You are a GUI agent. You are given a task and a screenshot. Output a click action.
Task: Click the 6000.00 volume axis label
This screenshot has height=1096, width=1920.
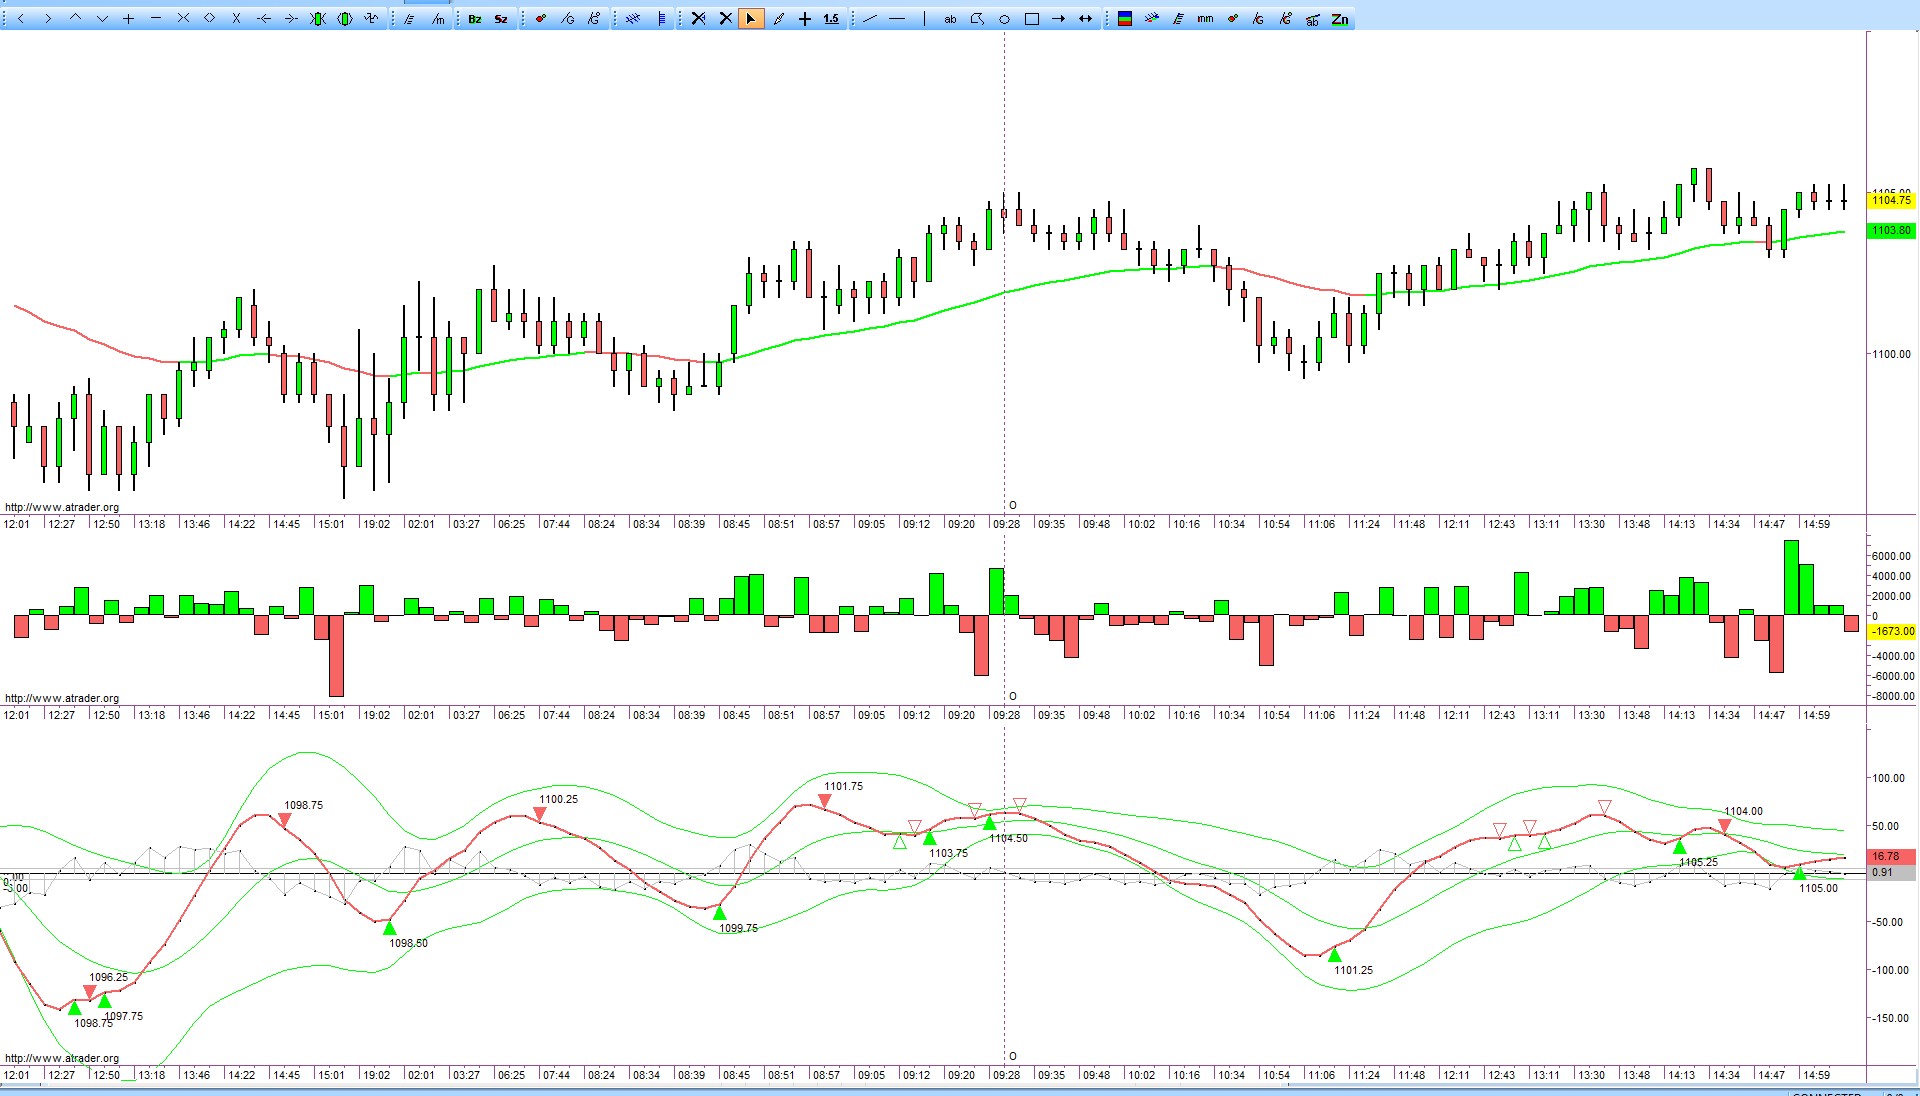[x=1892, y=556]
